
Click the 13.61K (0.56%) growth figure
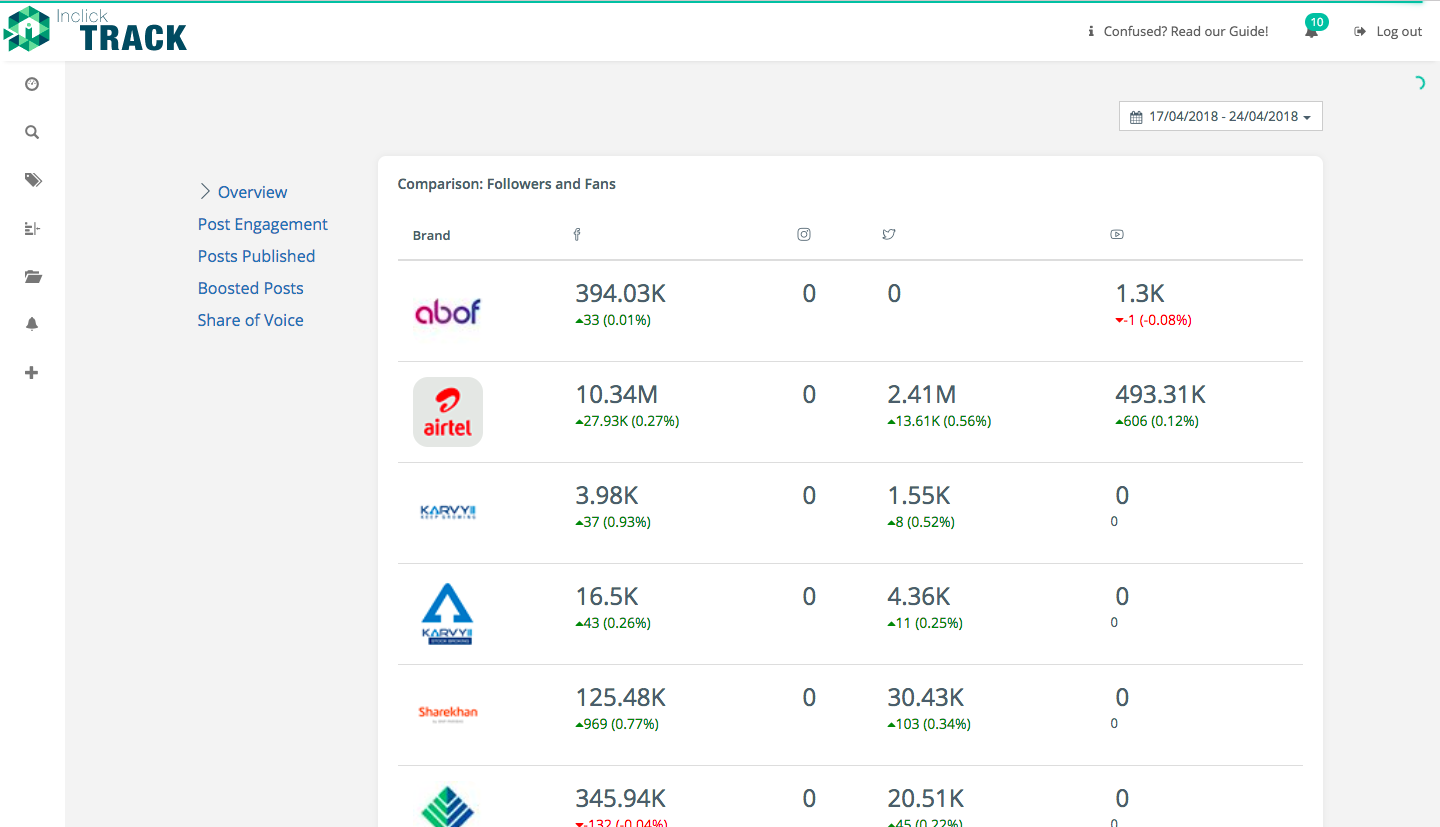pyautogui.click(x=940, y=421)
